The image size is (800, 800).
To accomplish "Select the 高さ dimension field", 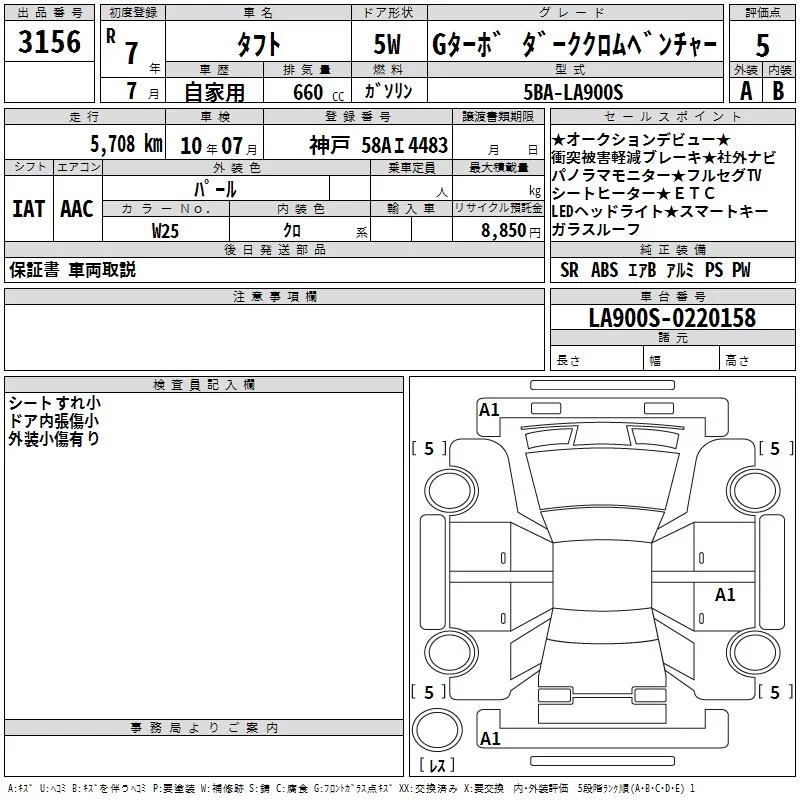I will coord(758,358).
